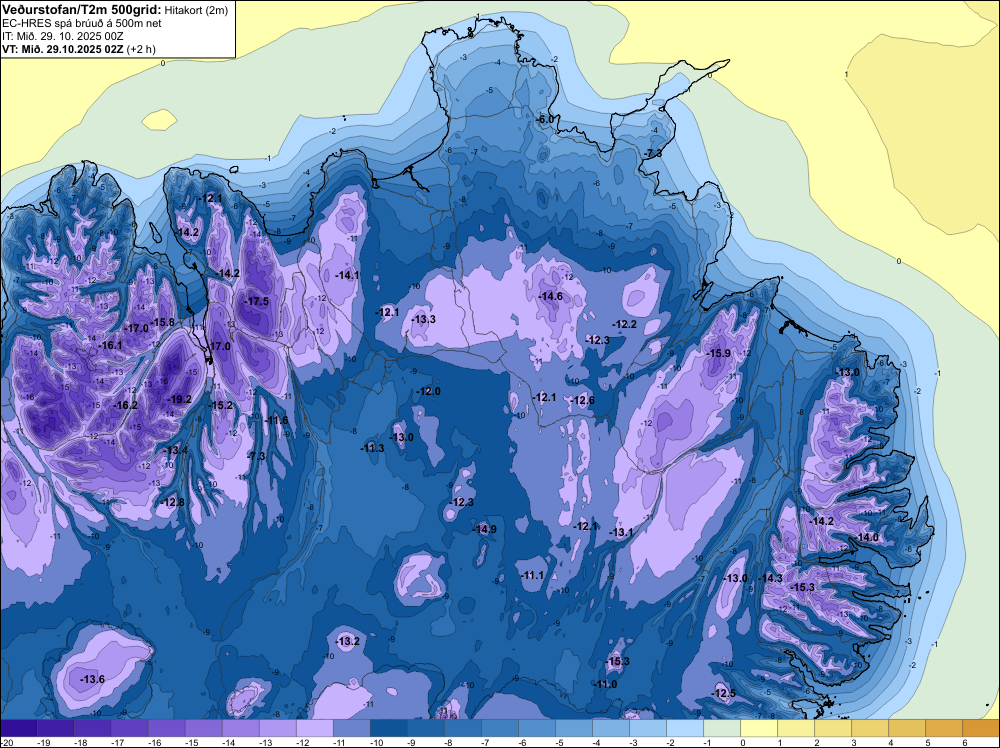Click legend swatch between 4 and 5
Image resolution: width=1000 pixels, height=748 pixels.
pos(907,728)
